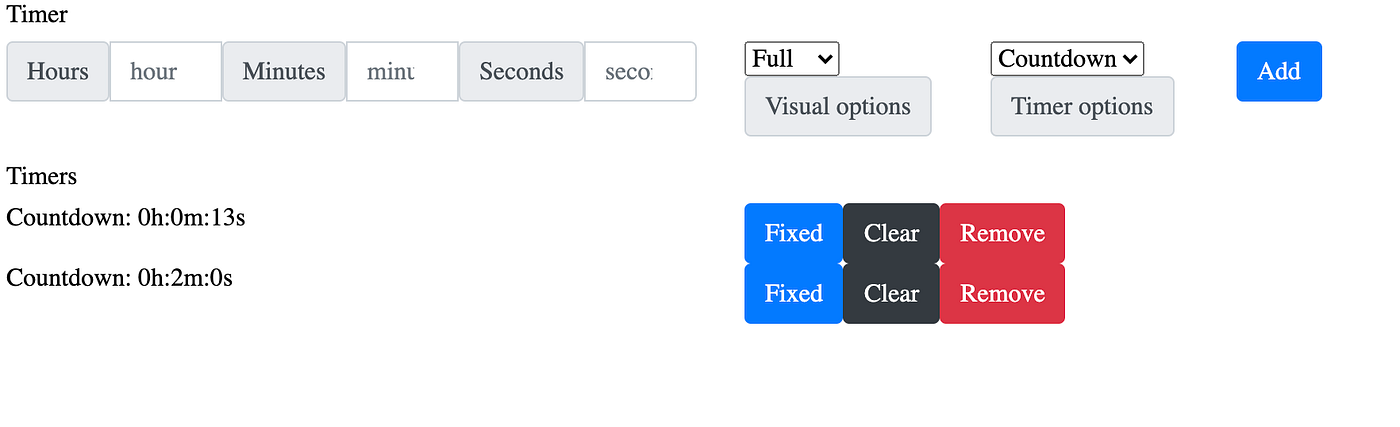Viewport: 1400px width, 427px height.
Task: Expand the Visual options panel
Action: pos(838,106)
